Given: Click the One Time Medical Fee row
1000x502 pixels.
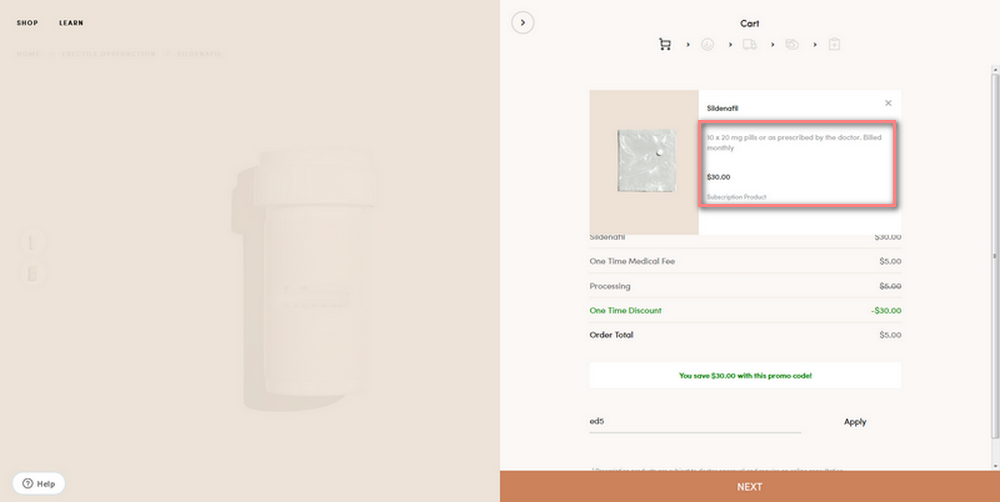Looking at the screenshot, I should click(x=745, y=262).
